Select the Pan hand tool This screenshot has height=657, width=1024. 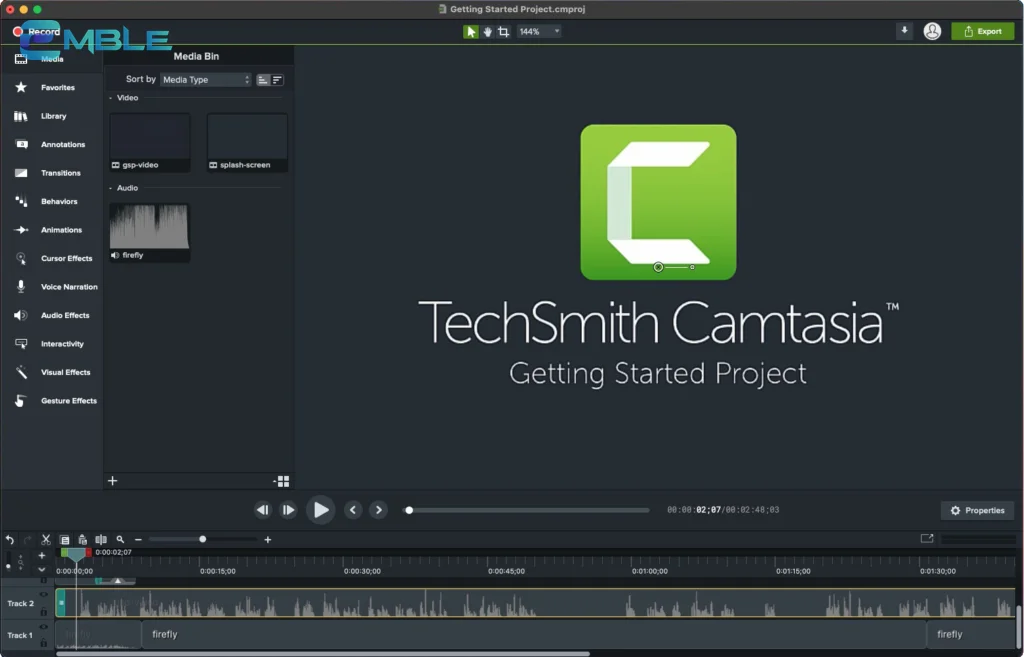click(488, 31)
